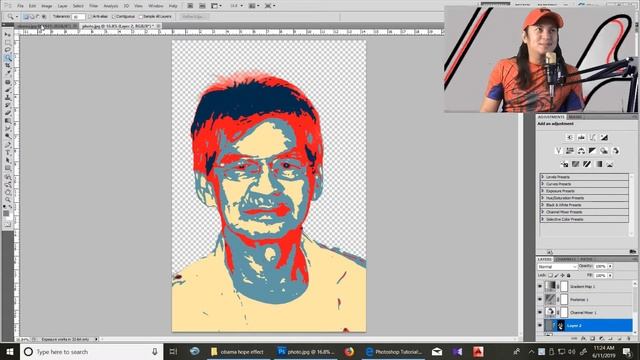This screenshot has height=360, width=640.
Task: Open the Window menu
Action: [x=156, y=6]
